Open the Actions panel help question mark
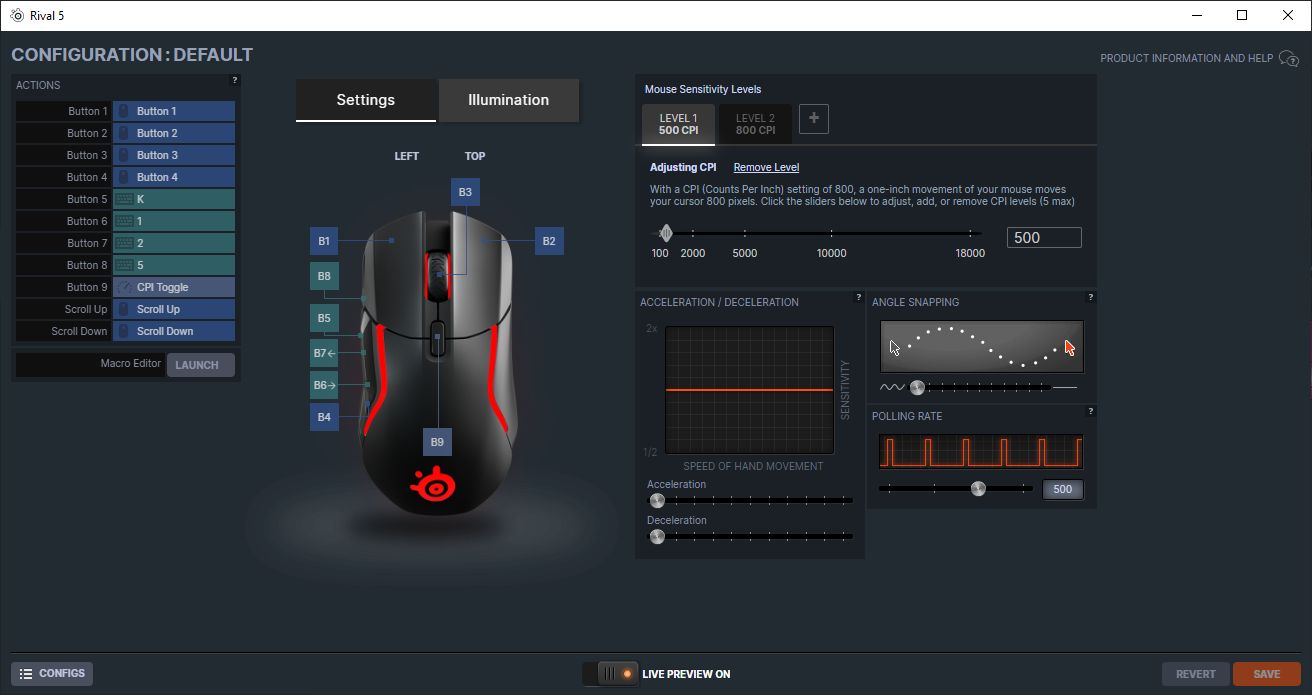Image resolution: width=1312 pixels, height=695 pixels. tap(235, 80)
